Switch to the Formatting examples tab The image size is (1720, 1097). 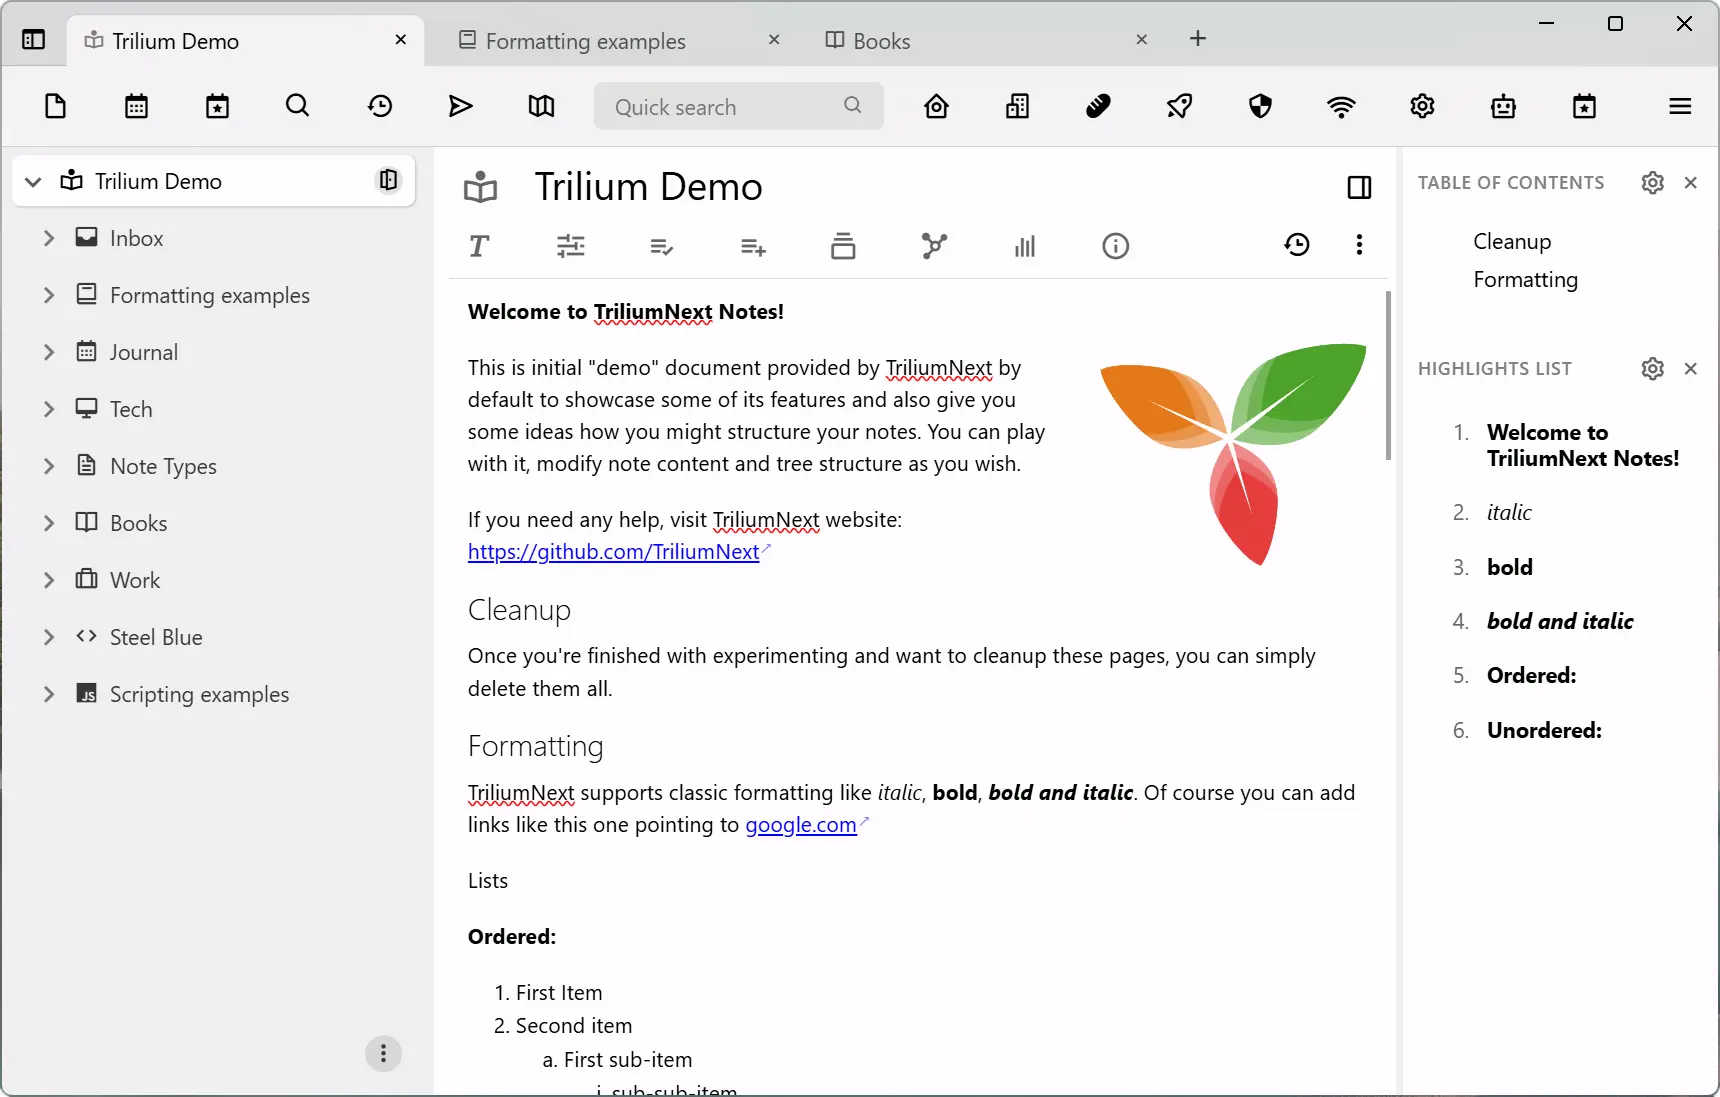coord(585,41)
